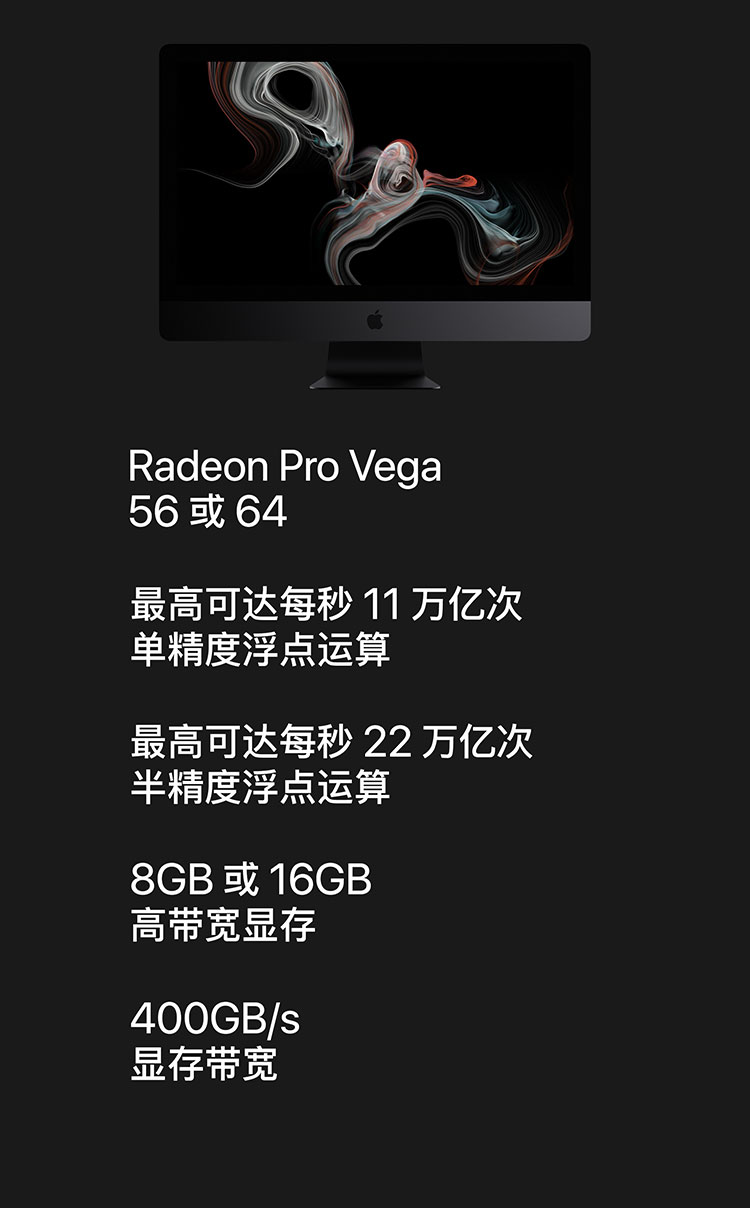750x1208 pixels.
Task: Click the number 64 in the heading
Action: [262, 512]
